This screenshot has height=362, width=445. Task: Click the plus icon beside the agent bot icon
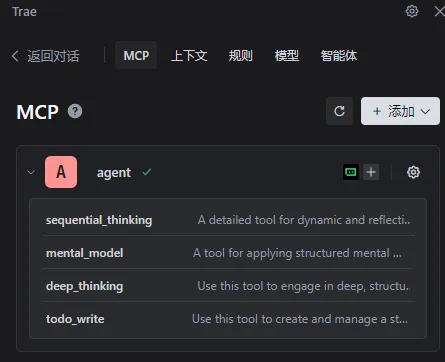click(x=371, y=172)
